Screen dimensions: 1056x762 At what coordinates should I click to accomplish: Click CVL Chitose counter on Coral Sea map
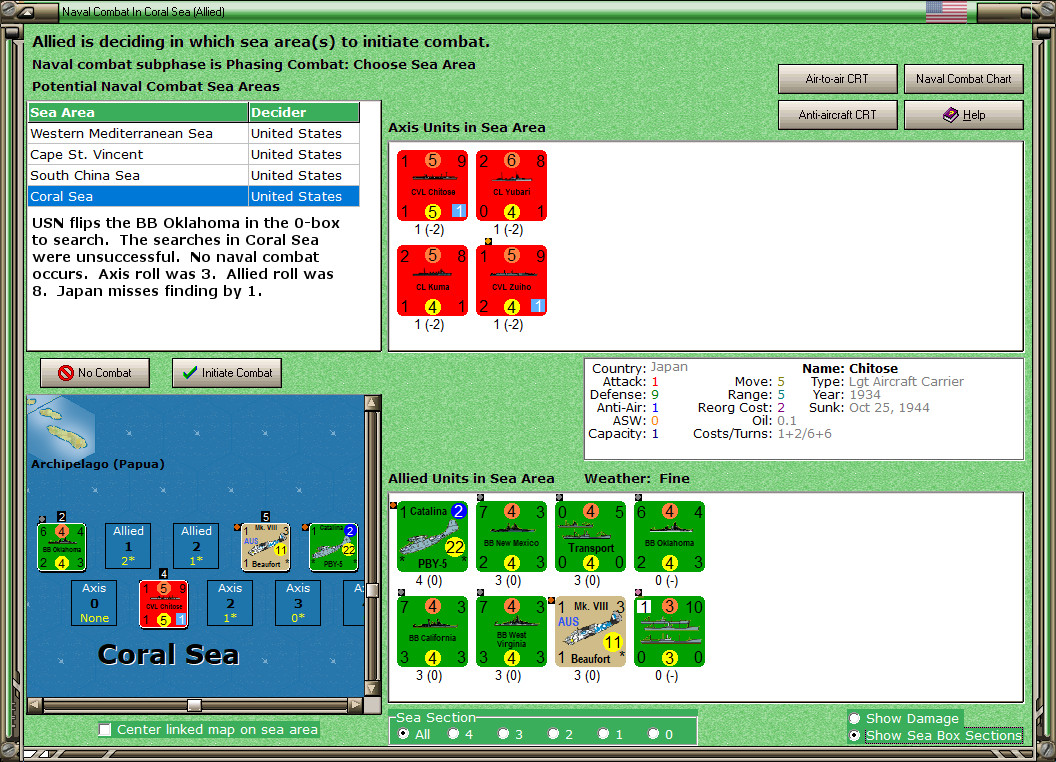click(x=164, y=604)
